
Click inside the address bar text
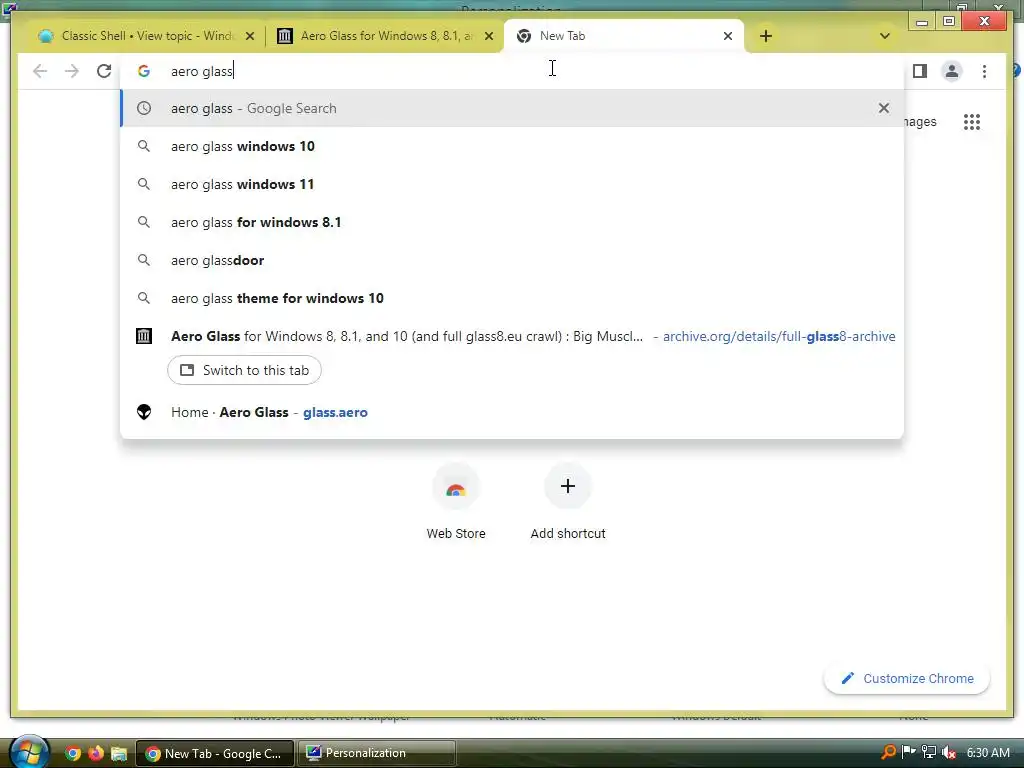202,71
